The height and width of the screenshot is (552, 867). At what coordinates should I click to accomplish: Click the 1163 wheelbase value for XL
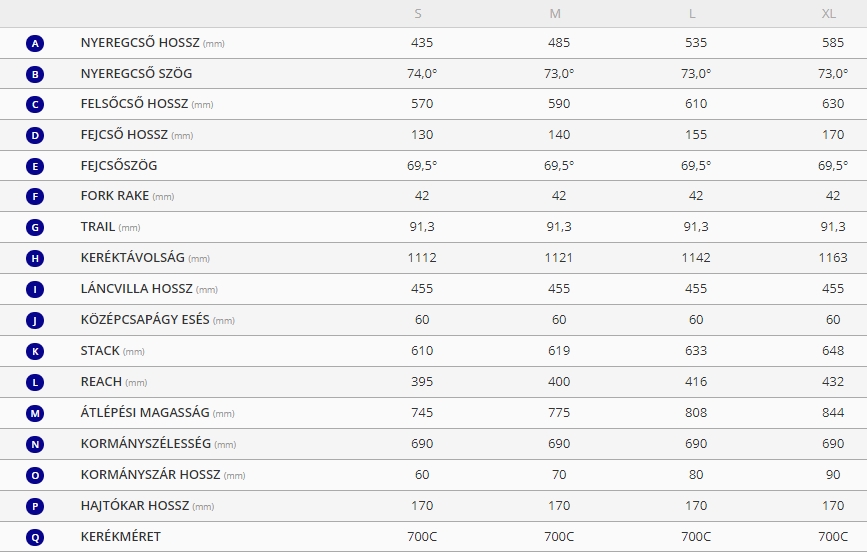(x=833, y=258)
